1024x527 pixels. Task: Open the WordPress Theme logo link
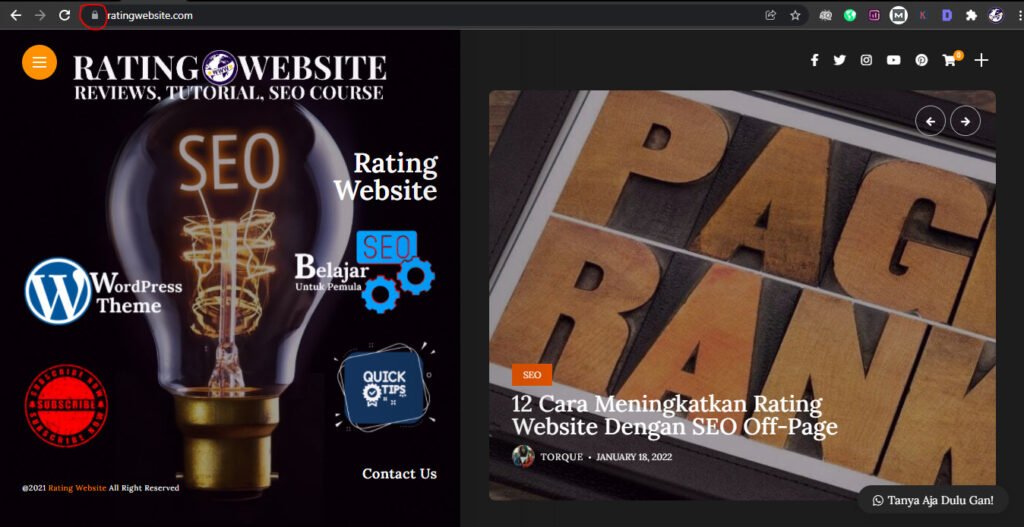coord(103,291)
